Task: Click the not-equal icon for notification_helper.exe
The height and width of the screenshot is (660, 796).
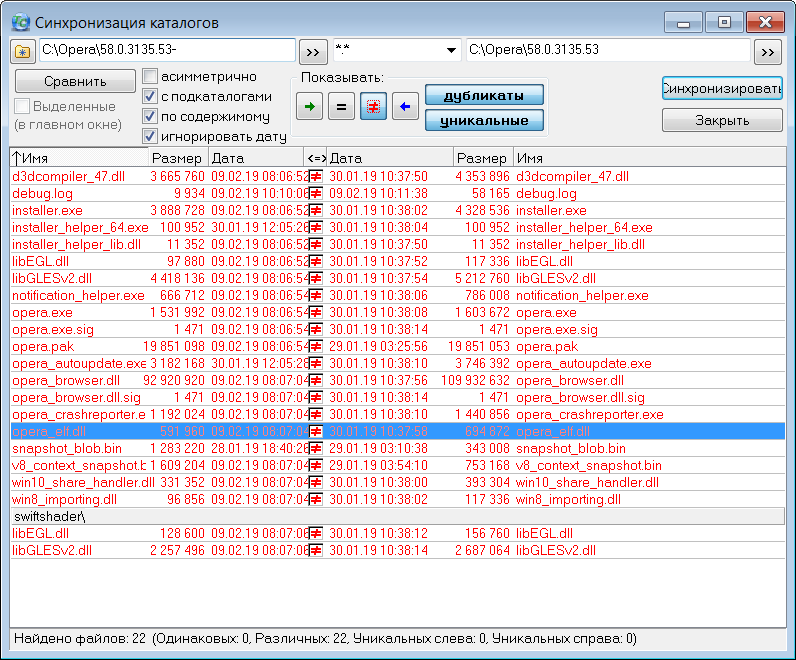Action: point(316,295)
